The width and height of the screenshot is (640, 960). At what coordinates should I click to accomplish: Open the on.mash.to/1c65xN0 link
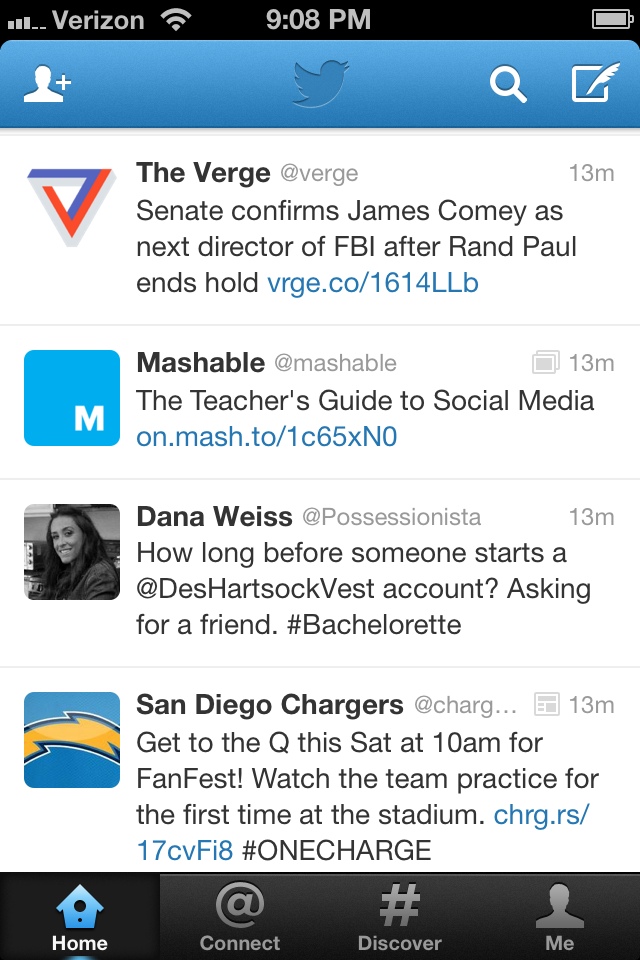[x=267, y=437]
